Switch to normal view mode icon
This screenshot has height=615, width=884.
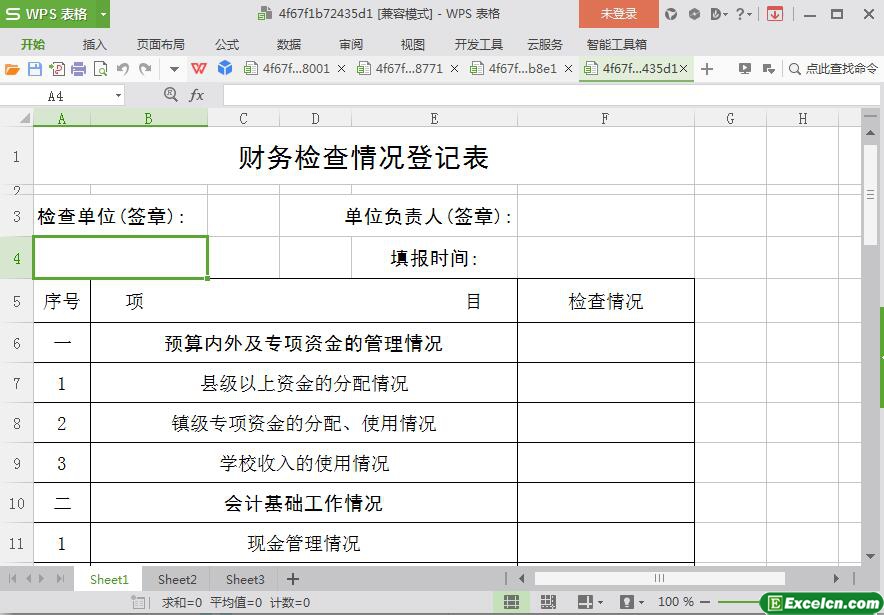[511, 602]
